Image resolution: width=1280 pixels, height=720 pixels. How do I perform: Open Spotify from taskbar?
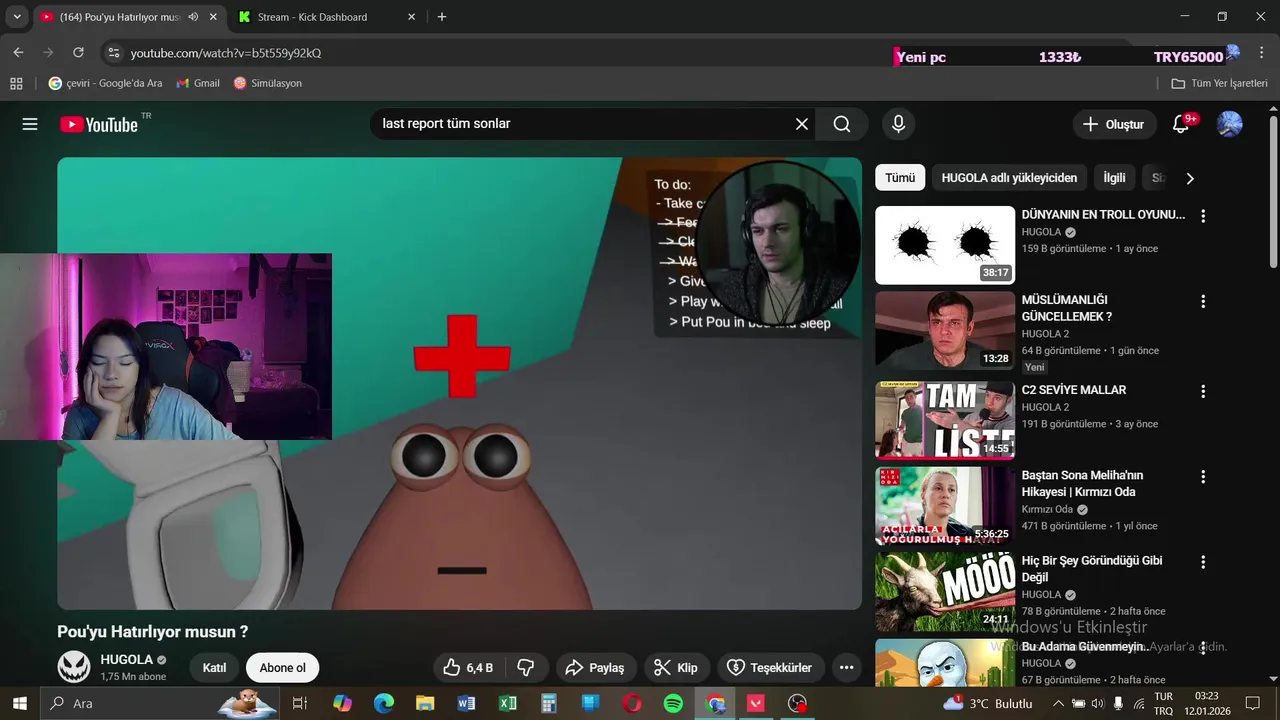[673, 703]
